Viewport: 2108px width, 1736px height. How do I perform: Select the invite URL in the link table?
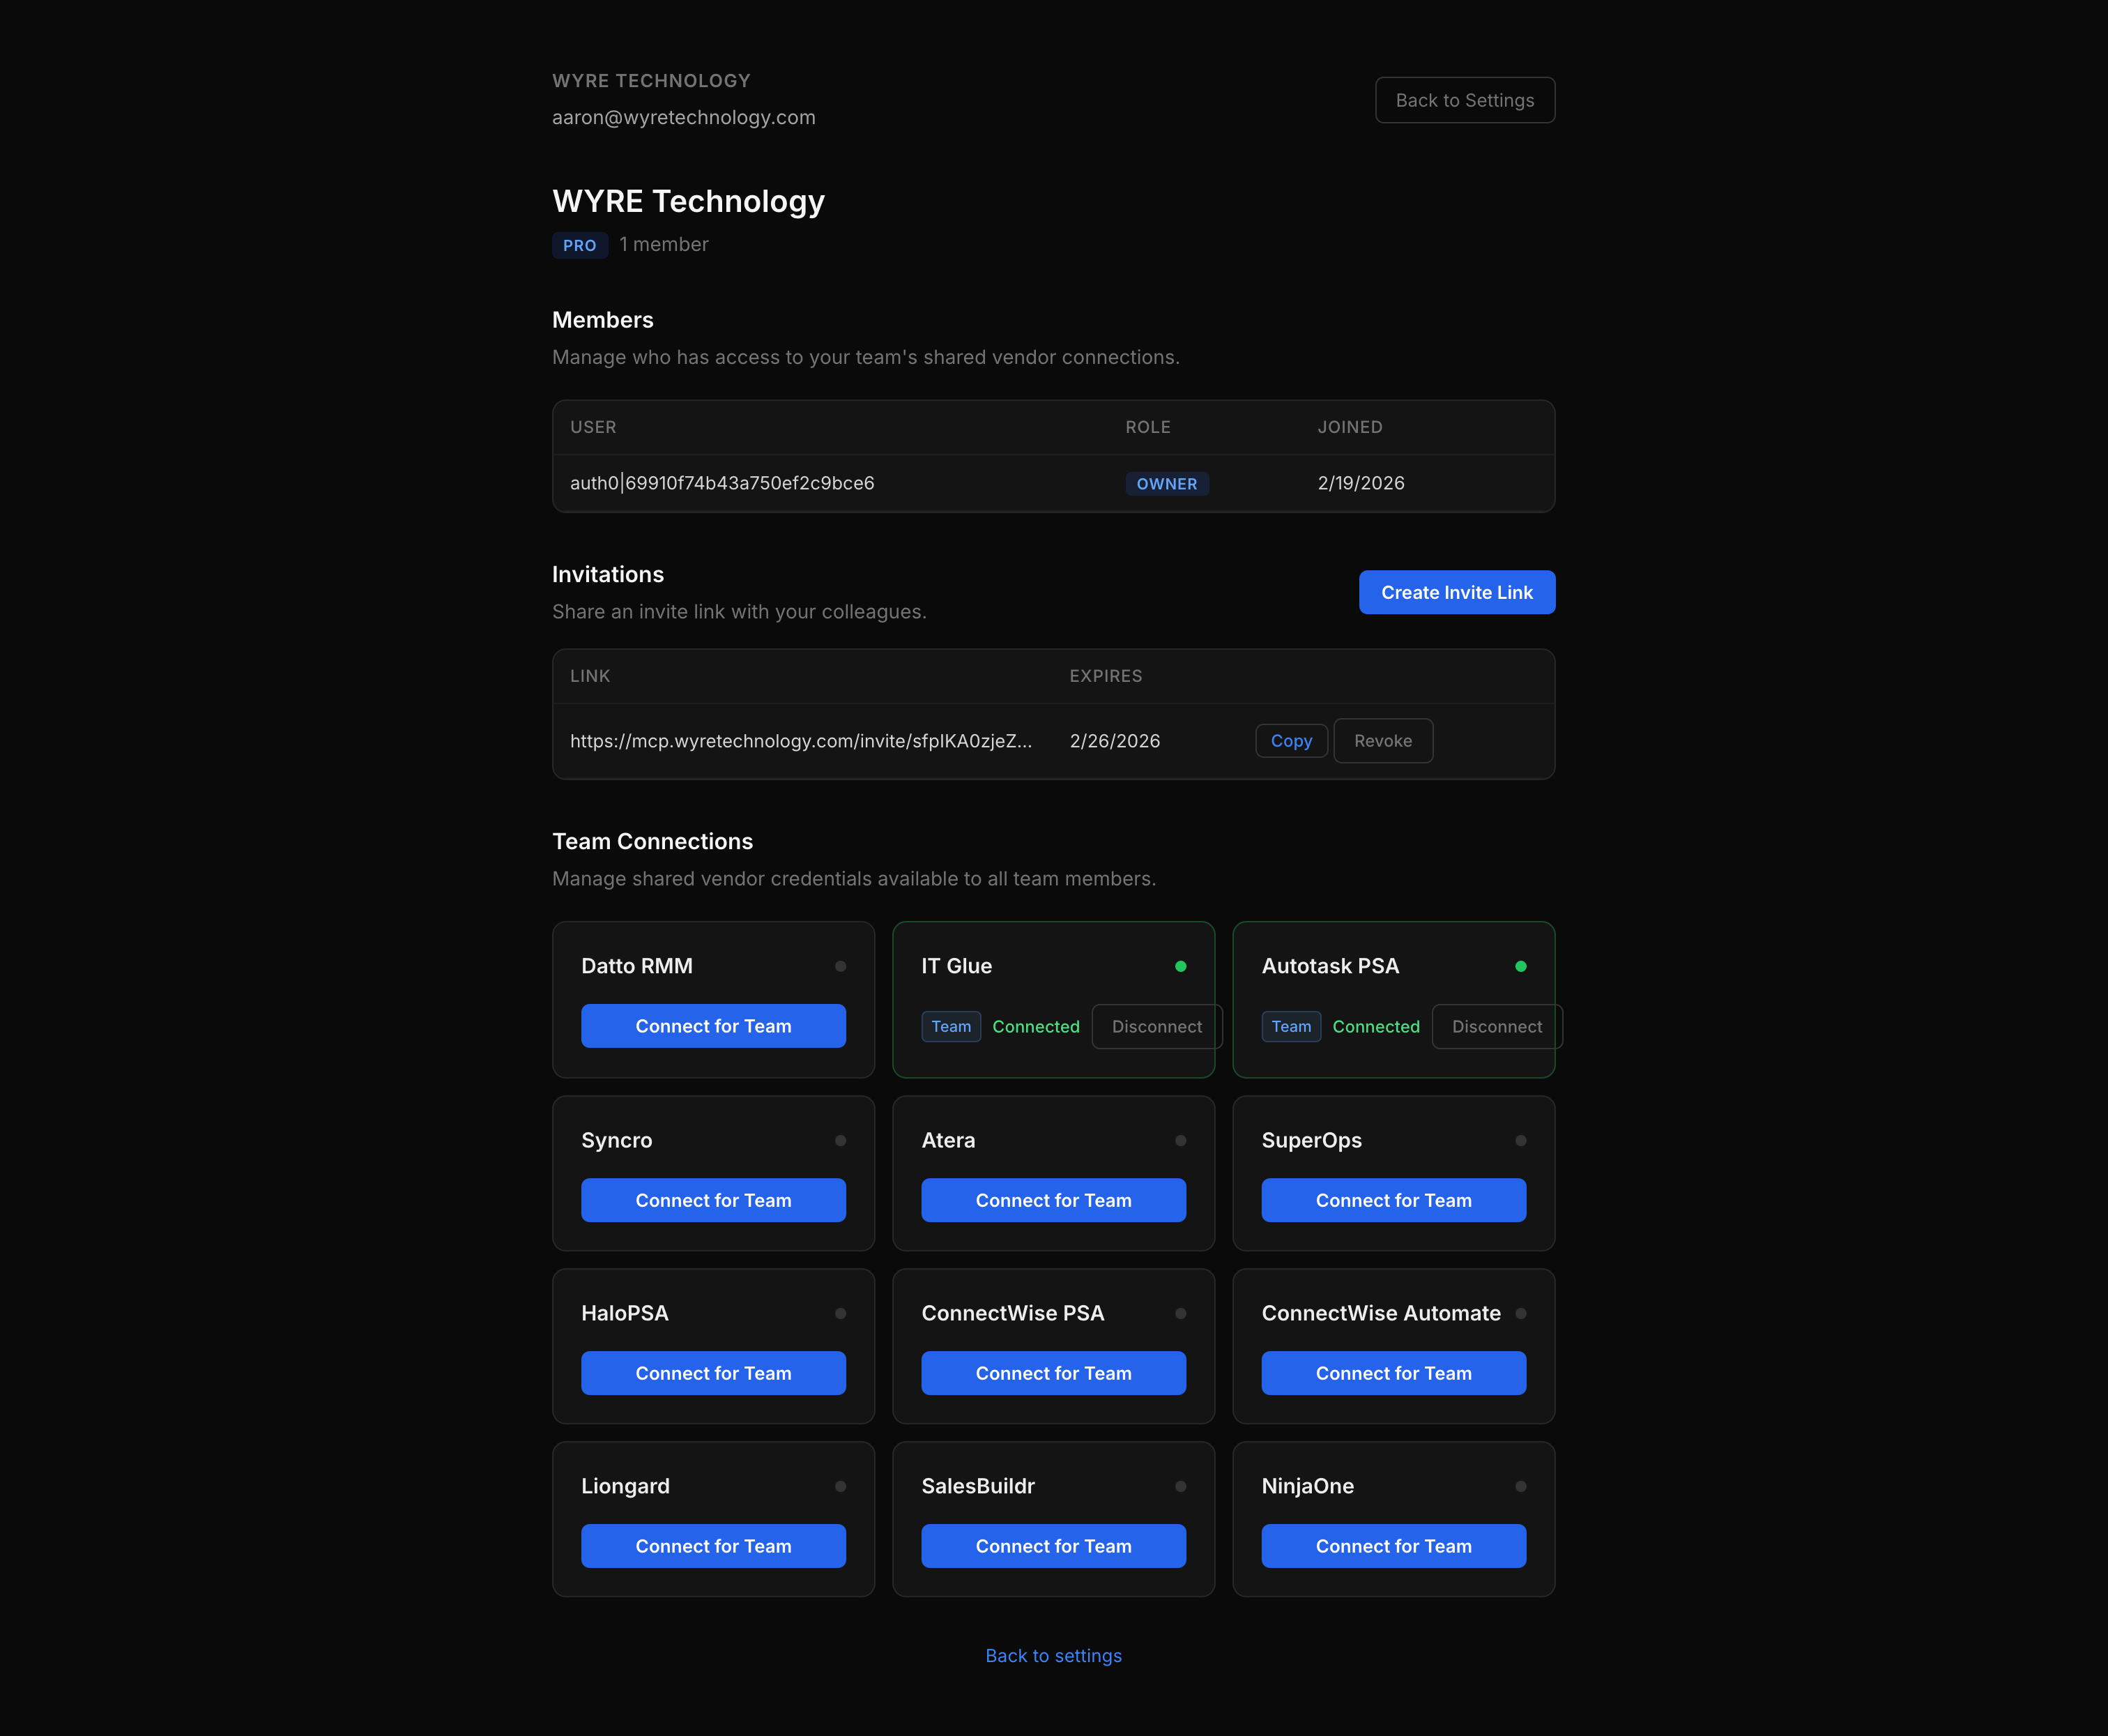click(x=800, y=740)
